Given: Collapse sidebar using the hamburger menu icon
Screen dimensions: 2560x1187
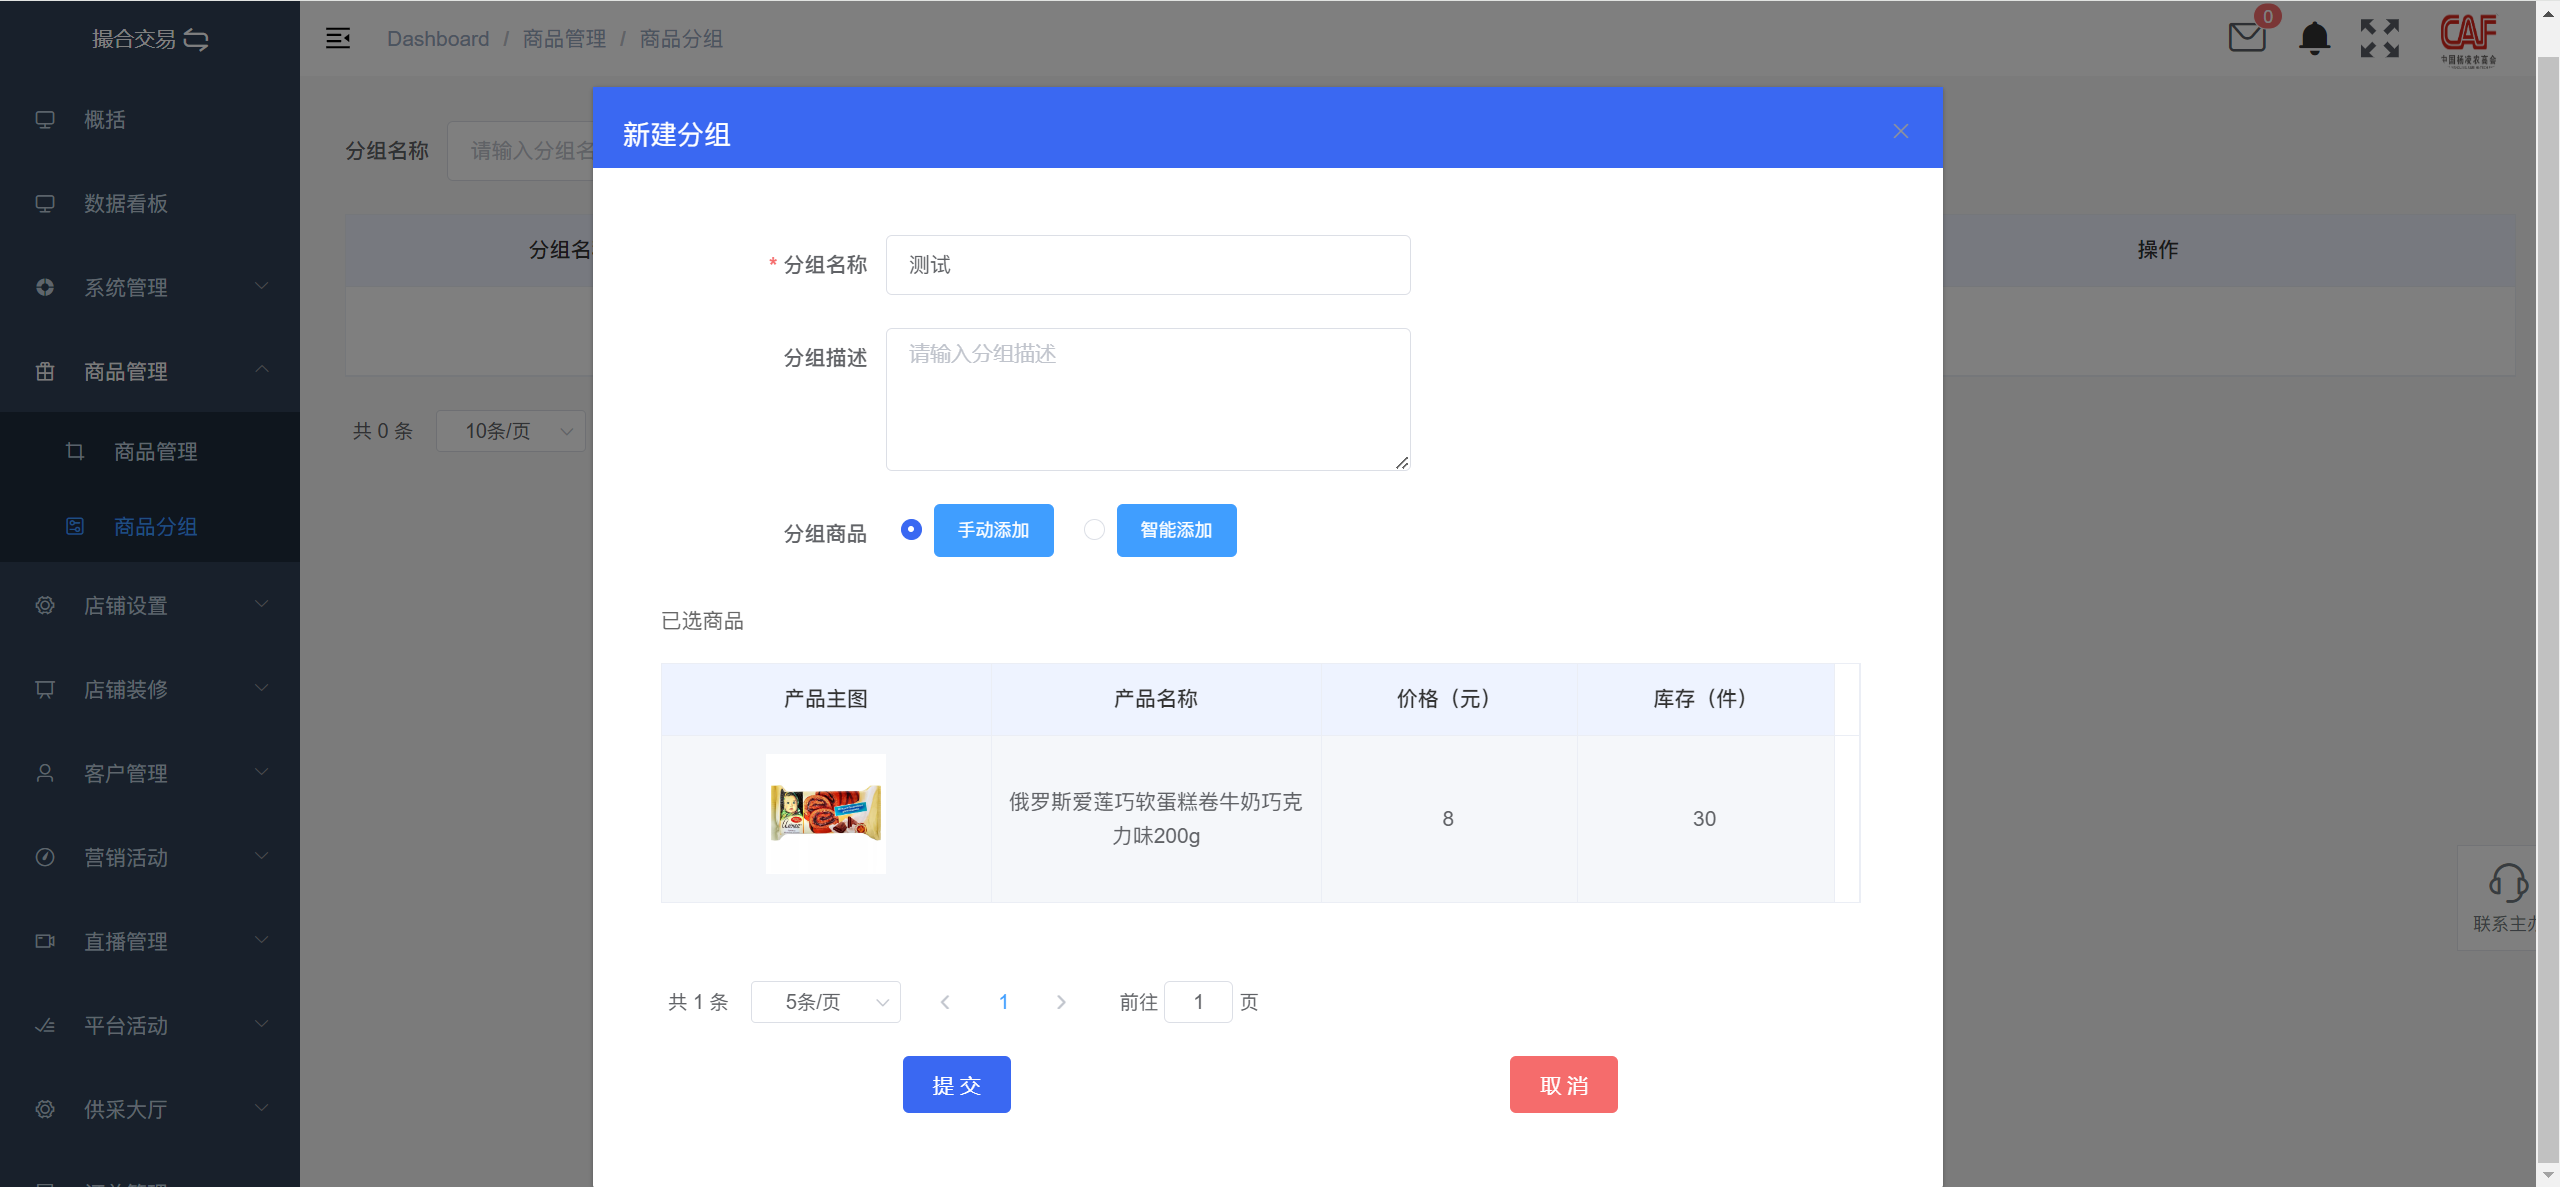Looking at the screenshot, I should click(338, 38).
